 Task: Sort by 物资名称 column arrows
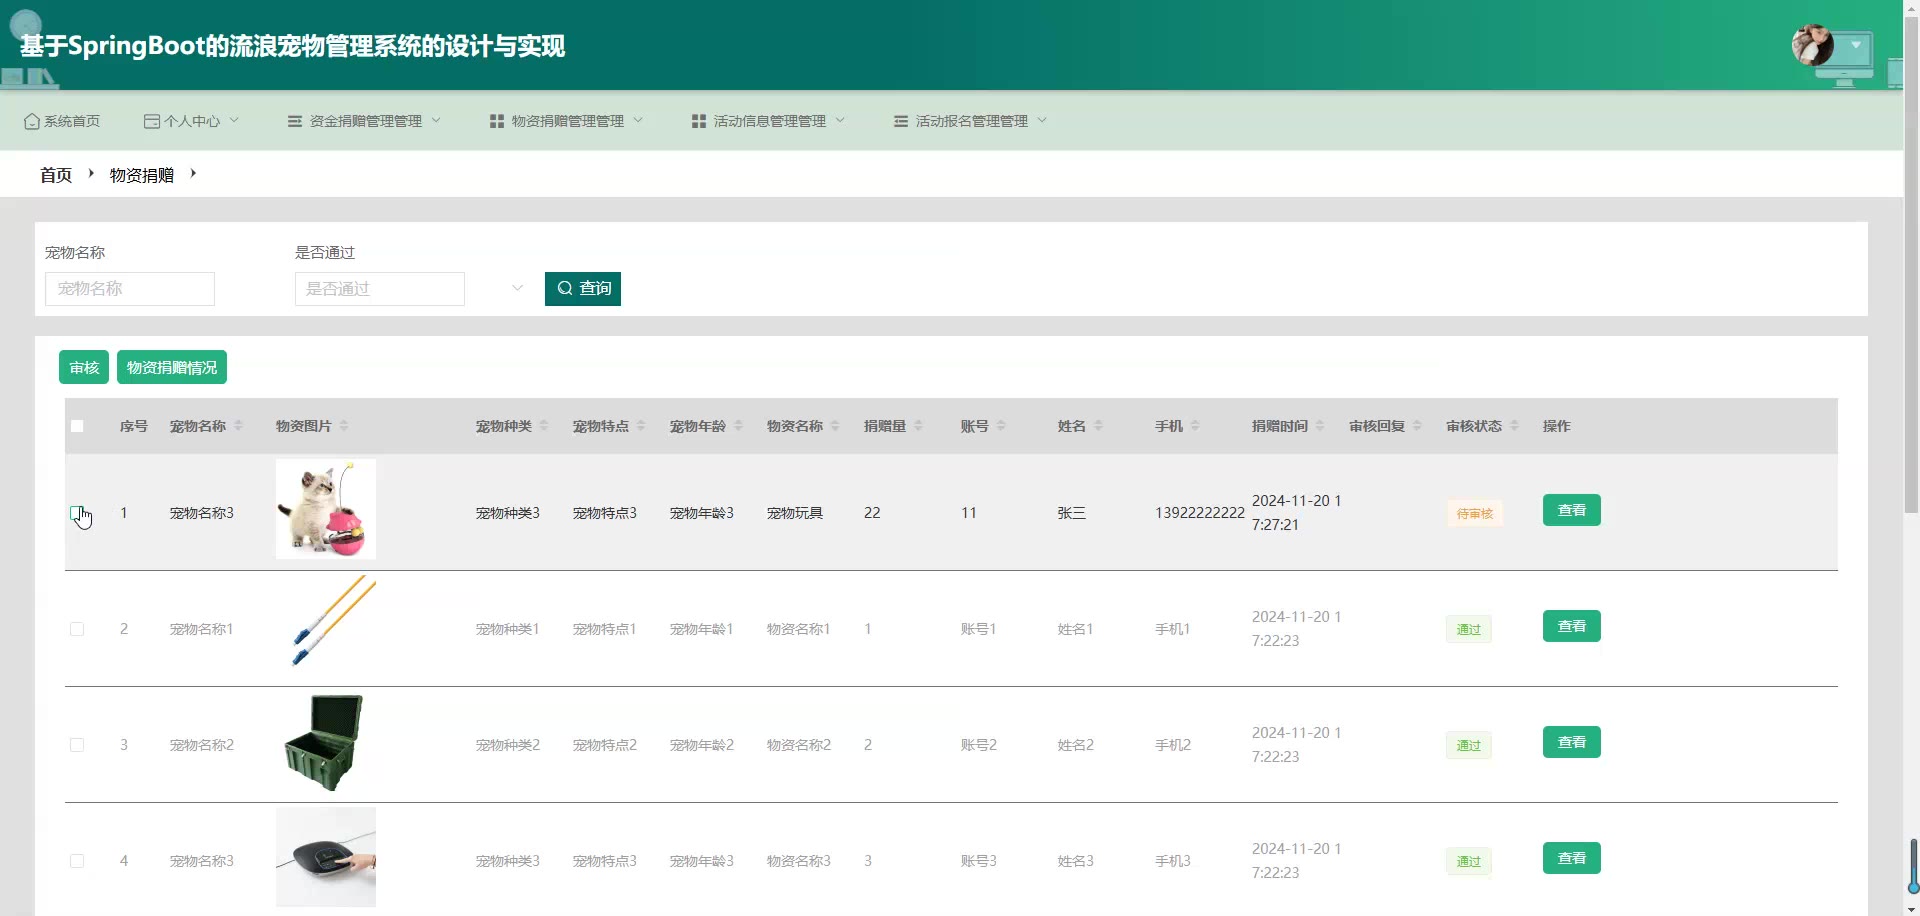coord(835,426)
